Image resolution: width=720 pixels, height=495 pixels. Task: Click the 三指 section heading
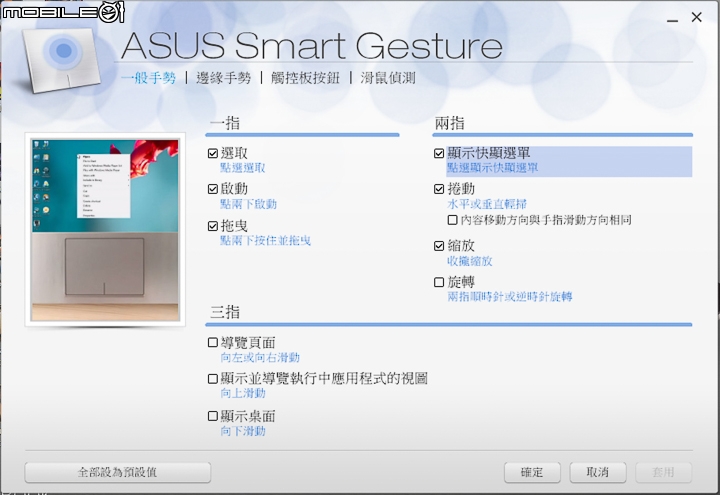point(225,312)
